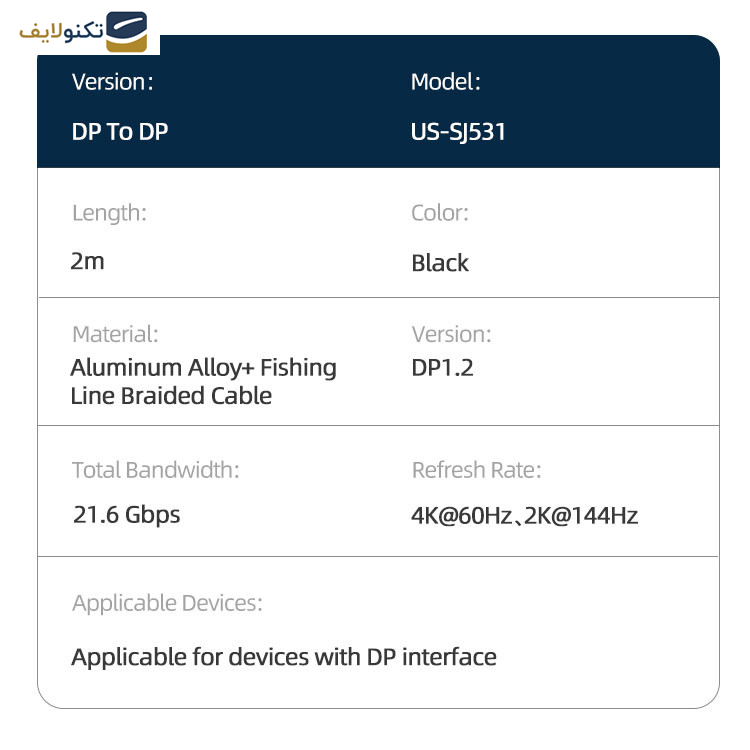Screen dimensions: 750x750
Task: Click the 'Length:' label
Action: (110, 213)
